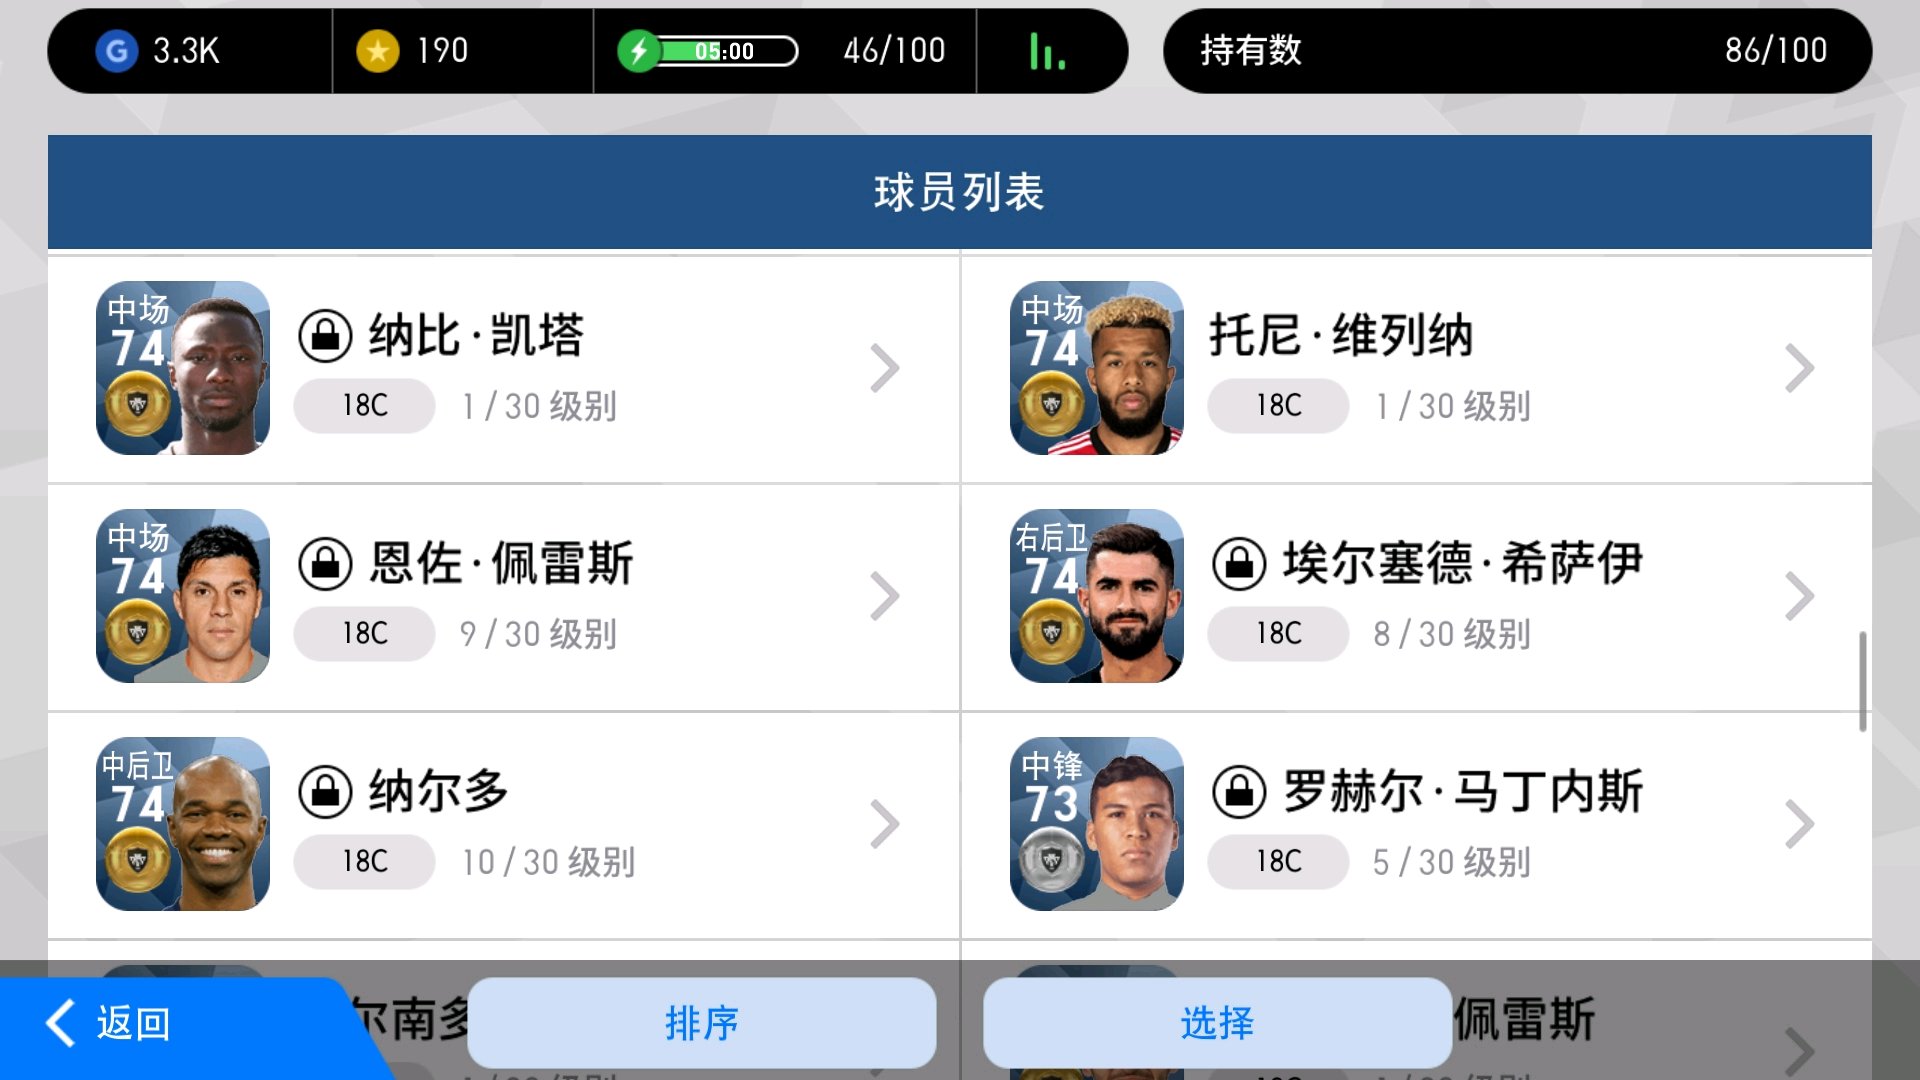Tap lock icon beside 罗赫尔·马丁内斯
Screen dimensions: 1920x1080
click(x=1239, y=792)
